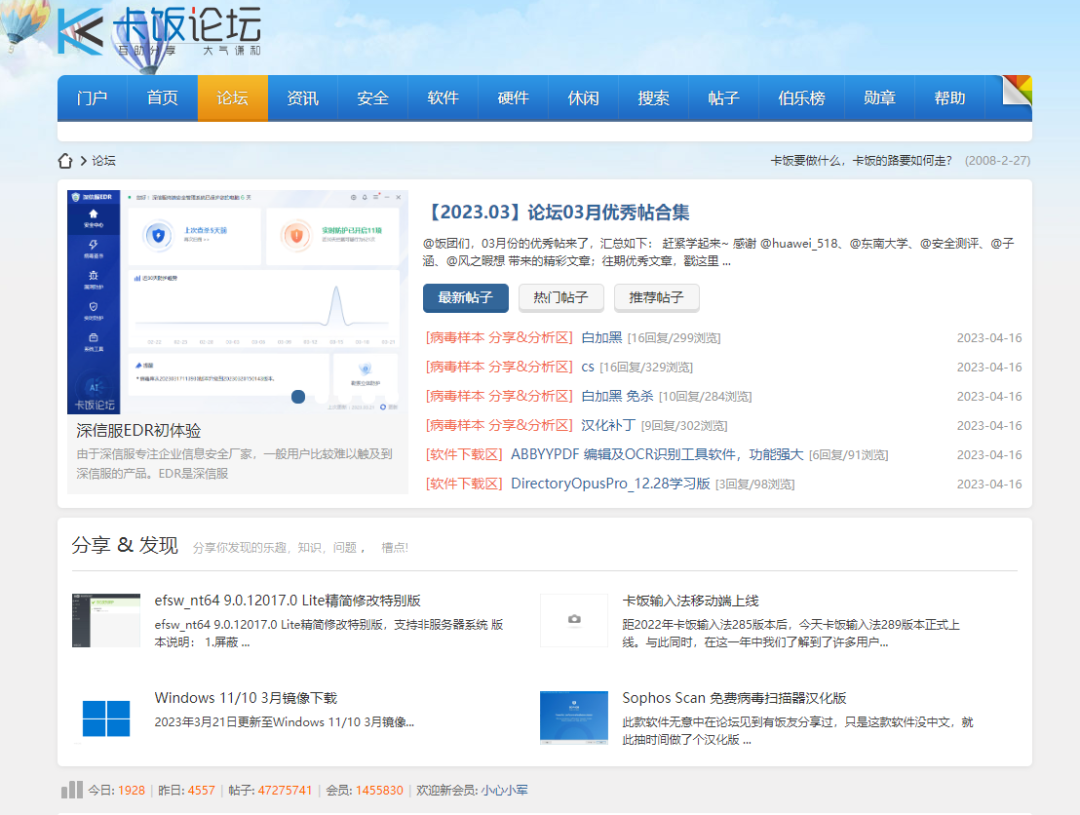
Task: Open 勋章 in the top navigation
Action: pos(879,98)
